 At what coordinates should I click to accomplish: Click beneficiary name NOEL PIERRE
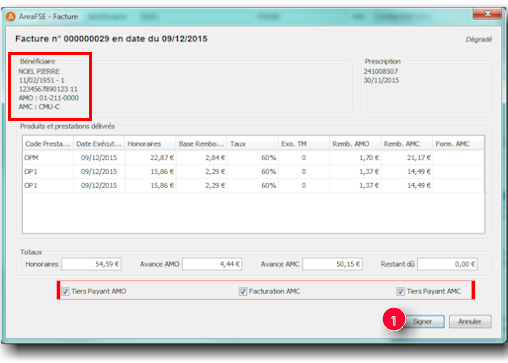[39, 71]
